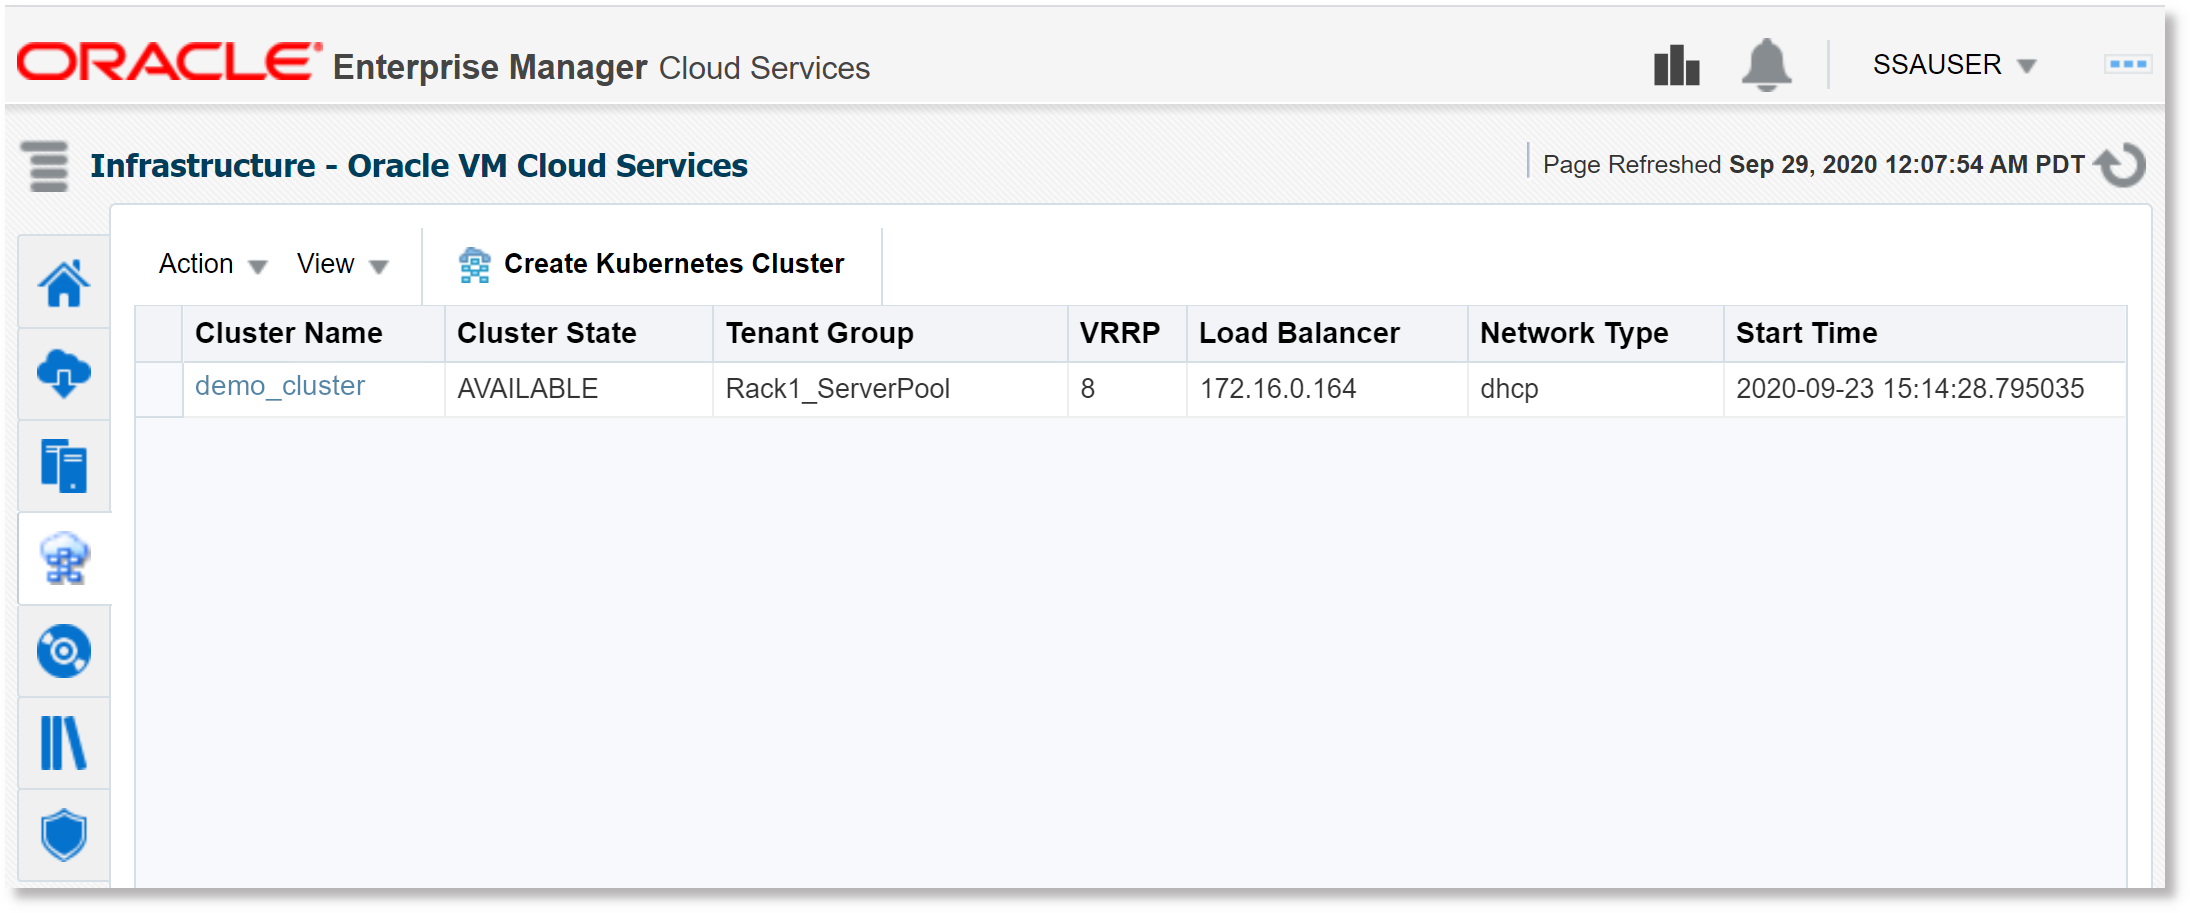Click the Network Type column header

(1596, 333)
